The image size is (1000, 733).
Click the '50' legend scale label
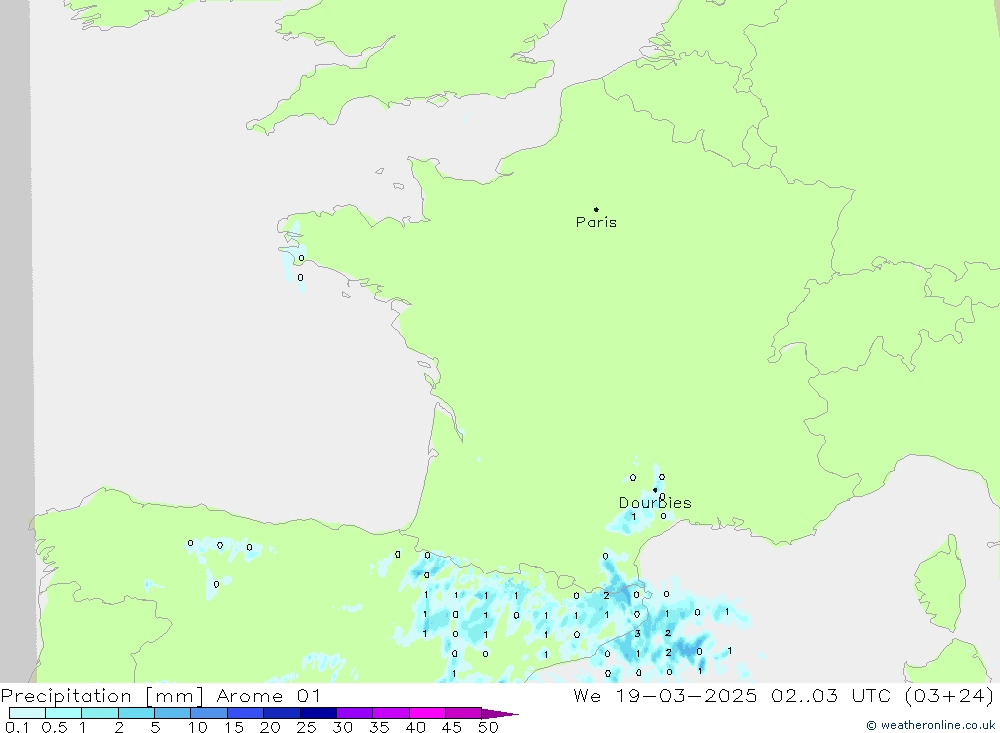(488, 727)
